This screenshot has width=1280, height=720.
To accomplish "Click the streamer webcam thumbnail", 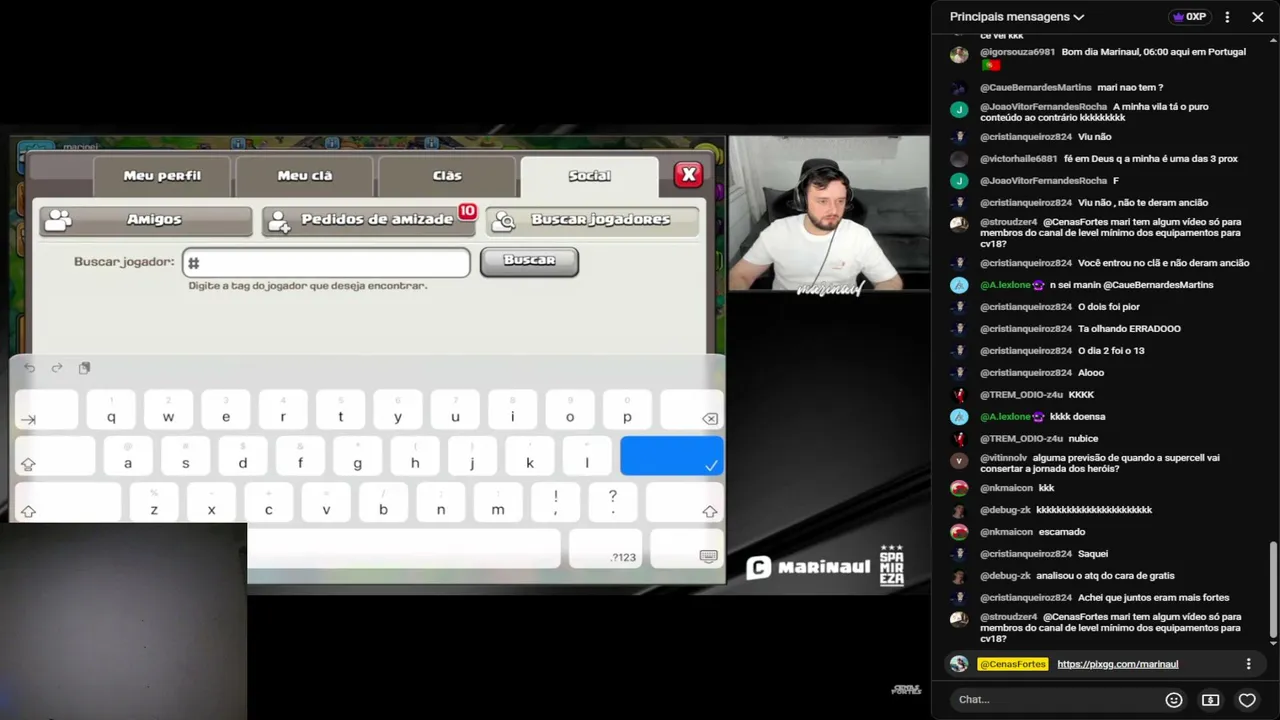I will coord(828,213).
